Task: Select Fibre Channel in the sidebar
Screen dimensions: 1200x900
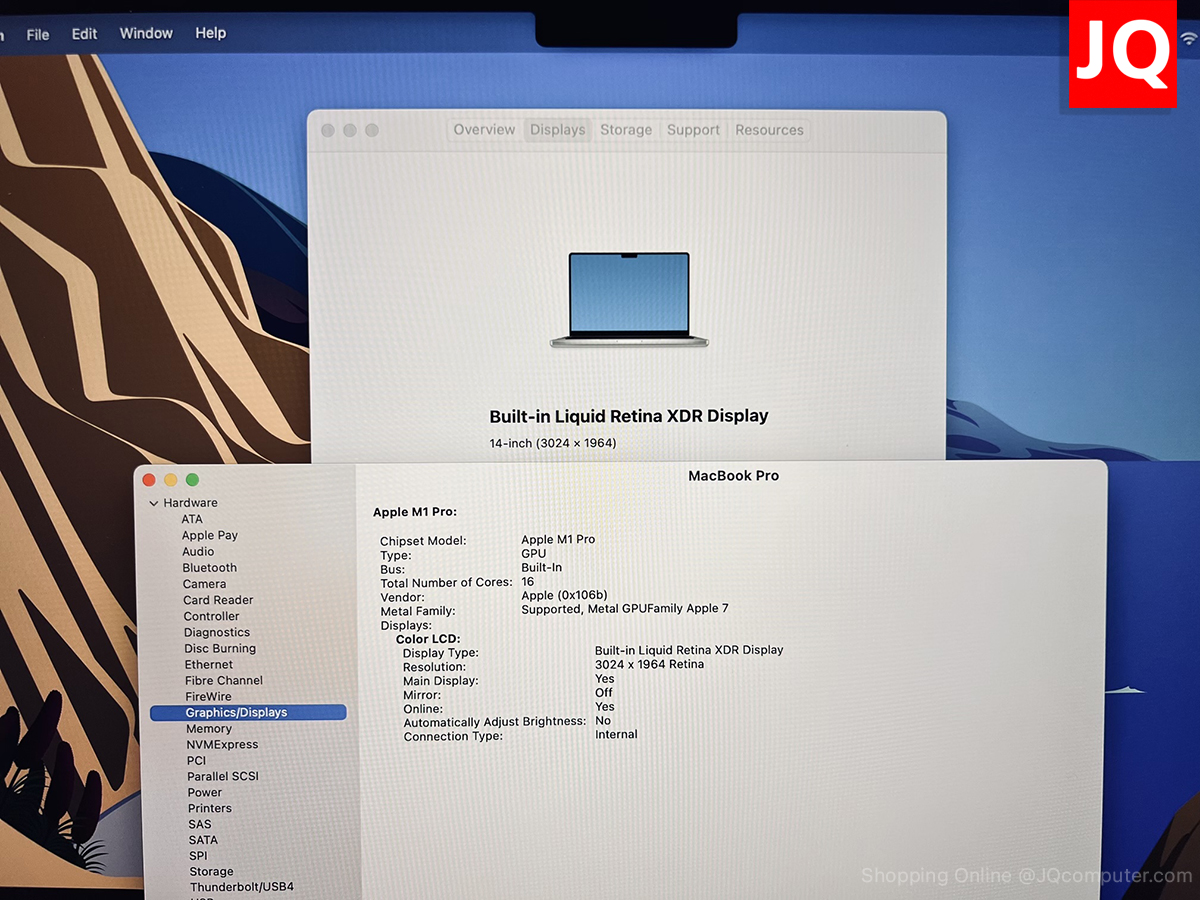Action: [x=224, y=680]
